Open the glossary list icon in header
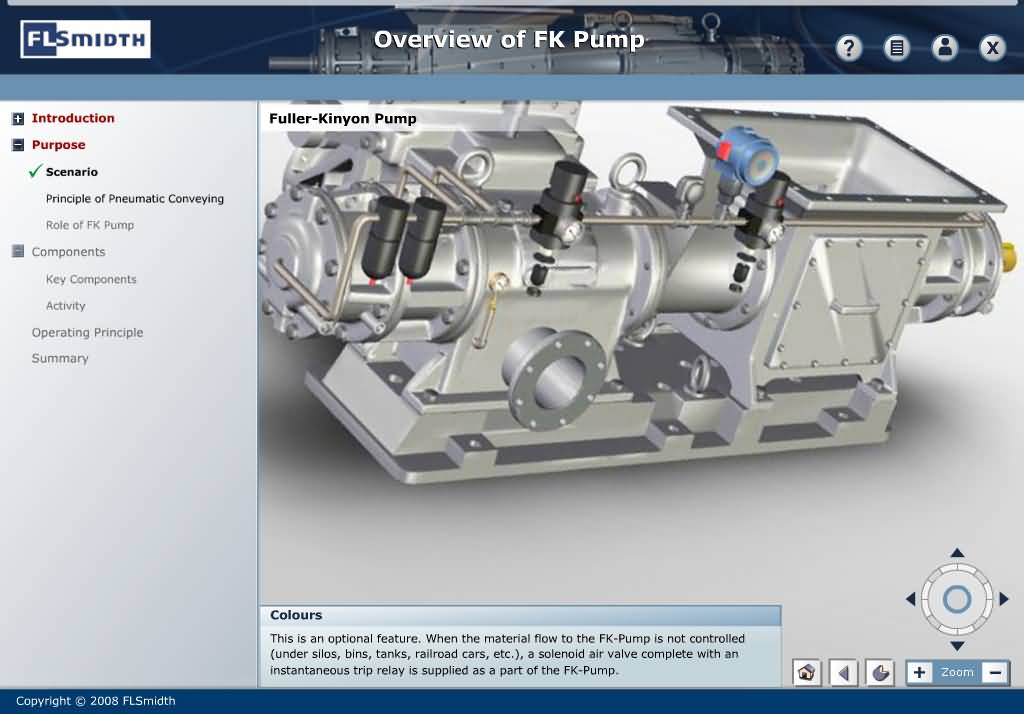The height and width of the screenshot is (714, 1024). 897,47
